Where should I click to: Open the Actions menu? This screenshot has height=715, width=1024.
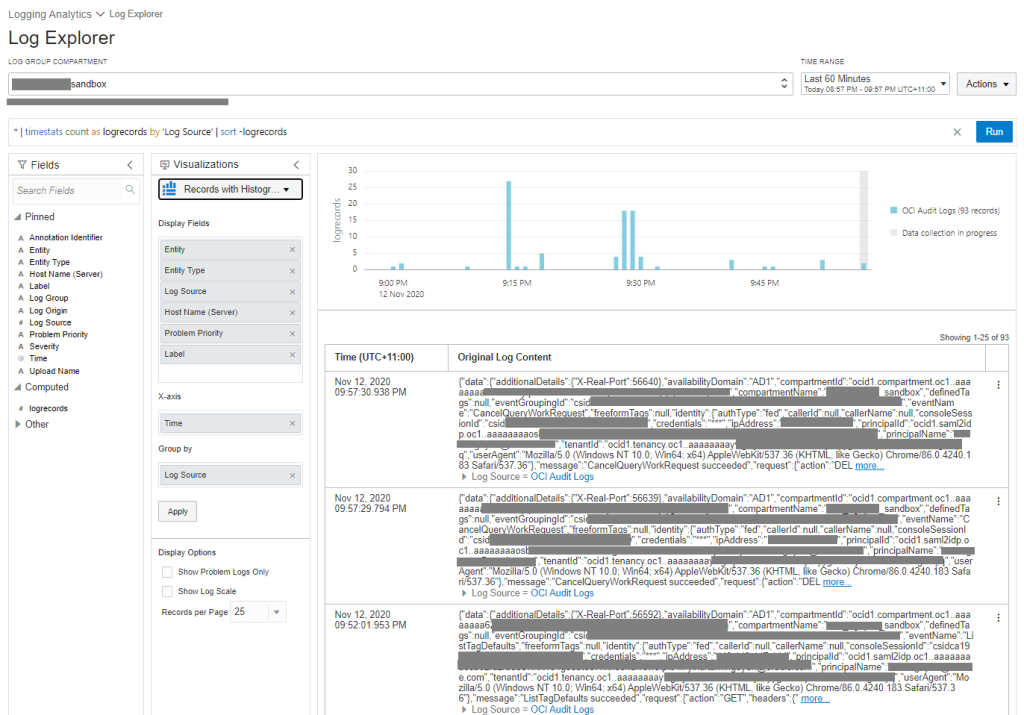[x=986, y=84]
